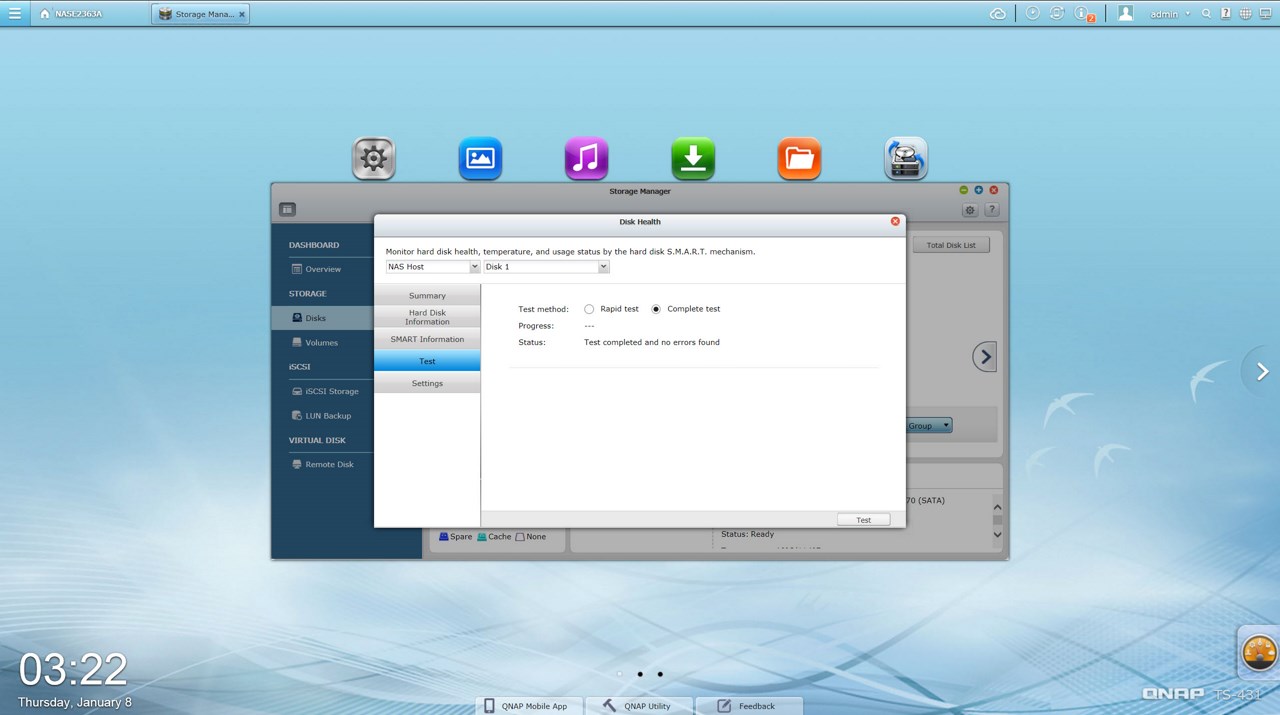Screen dimensions: 1280x715
Task: Launch Music Station app icon
Action: coord(586,159)
